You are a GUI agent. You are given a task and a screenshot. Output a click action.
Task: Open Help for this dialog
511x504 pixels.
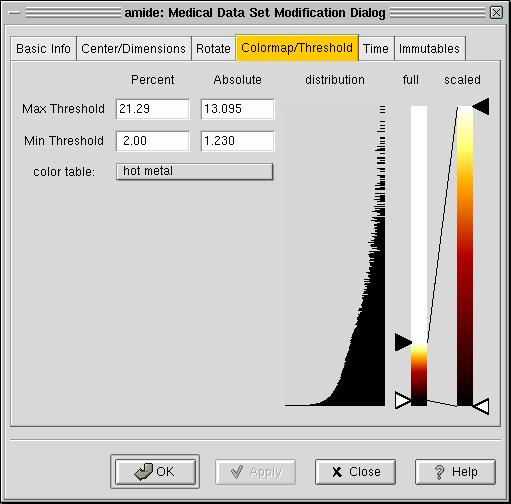click(455, 472)
